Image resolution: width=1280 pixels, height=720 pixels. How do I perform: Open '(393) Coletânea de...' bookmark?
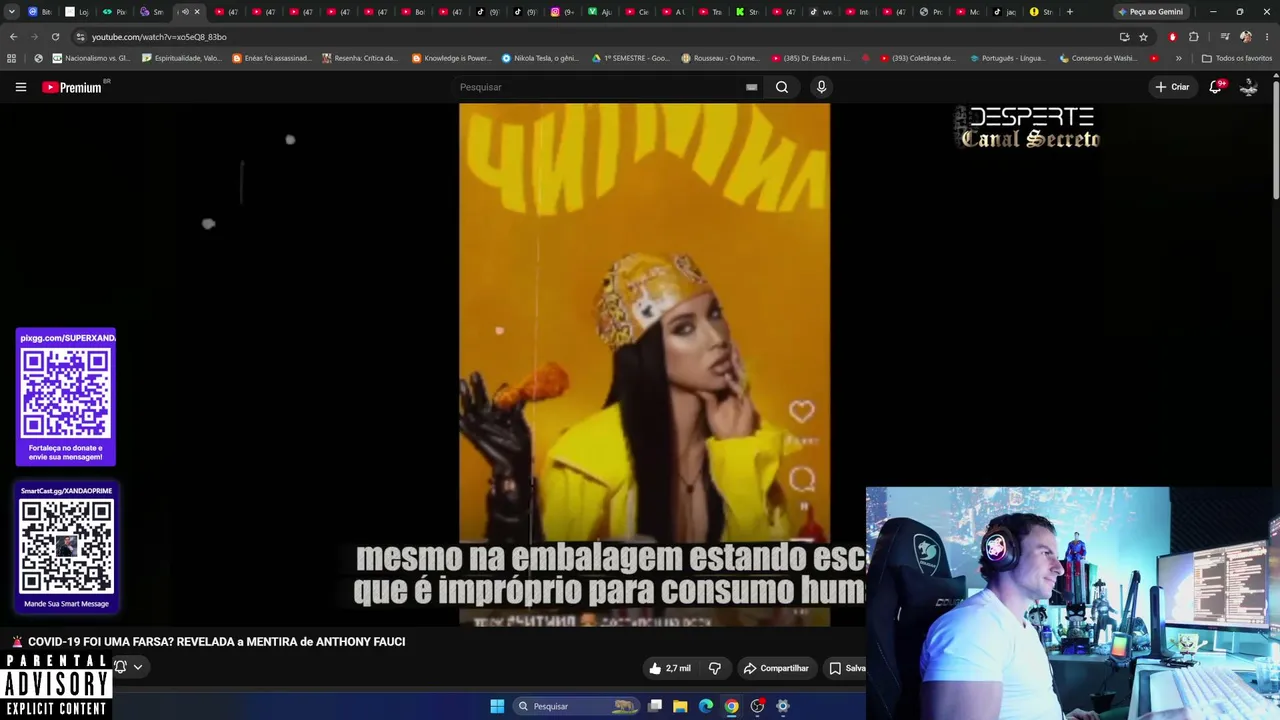click(x=918, y=58)
